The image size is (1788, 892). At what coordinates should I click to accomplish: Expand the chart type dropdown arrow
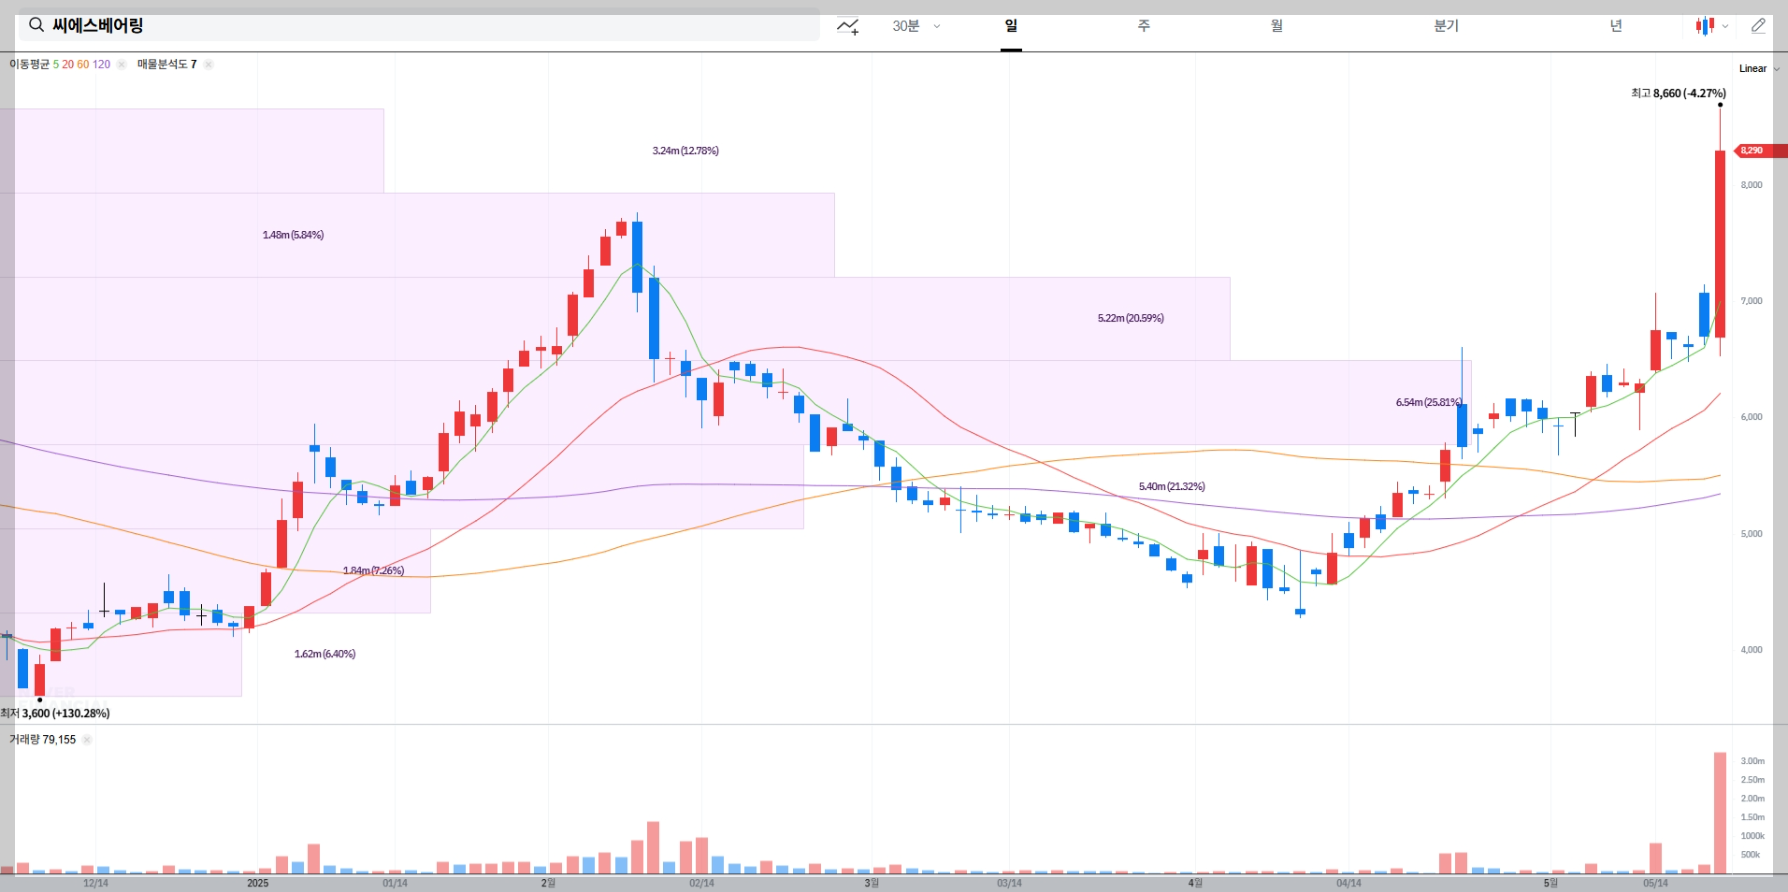pos(1725,27)
